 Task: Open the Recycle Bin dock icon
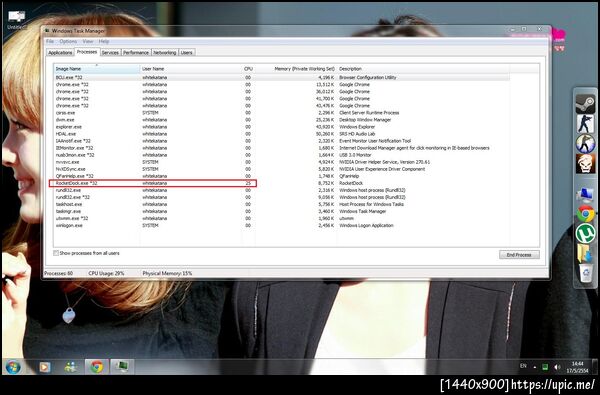tap(586, 274)
